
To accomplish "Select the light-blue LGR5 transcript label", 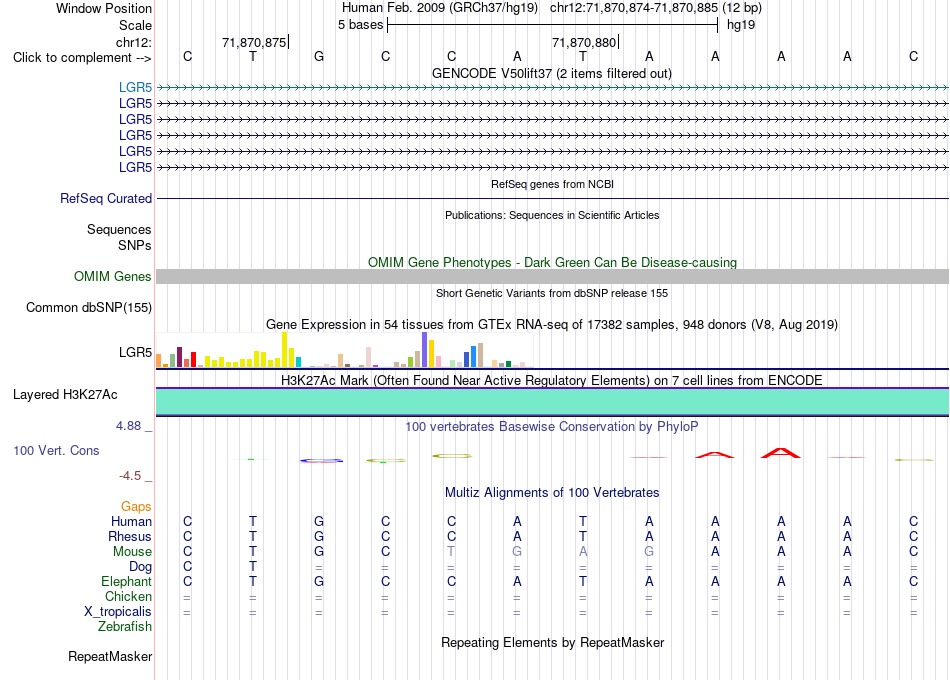I will coord(135,87).
